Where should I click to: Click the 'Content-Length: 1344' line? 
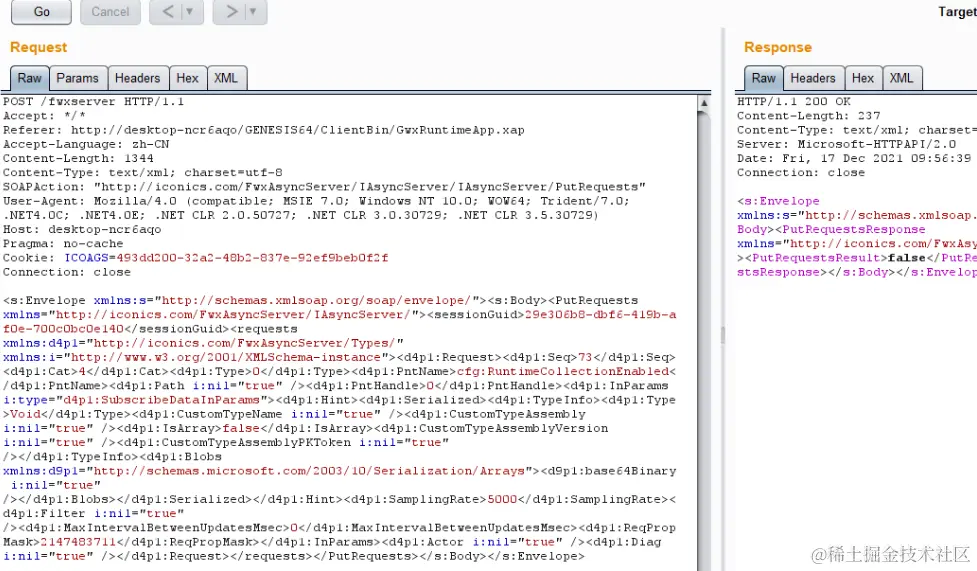pos(78,158)
